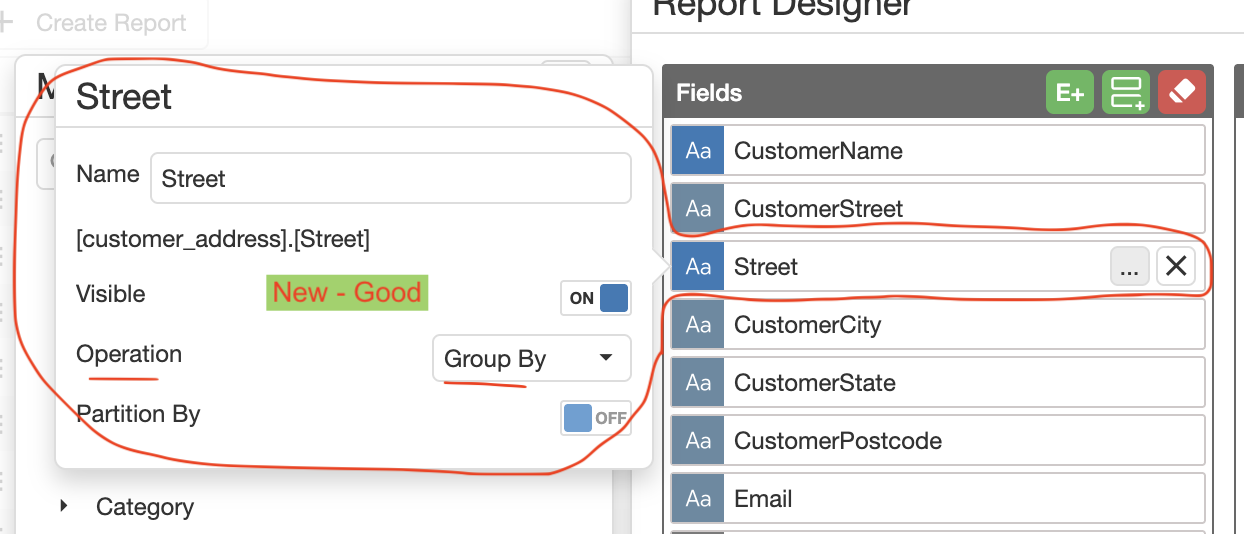Screen dimensions: 1244x534
Task: Click the green add-row icon in Fields header
Action: (x=1126, y=92)
